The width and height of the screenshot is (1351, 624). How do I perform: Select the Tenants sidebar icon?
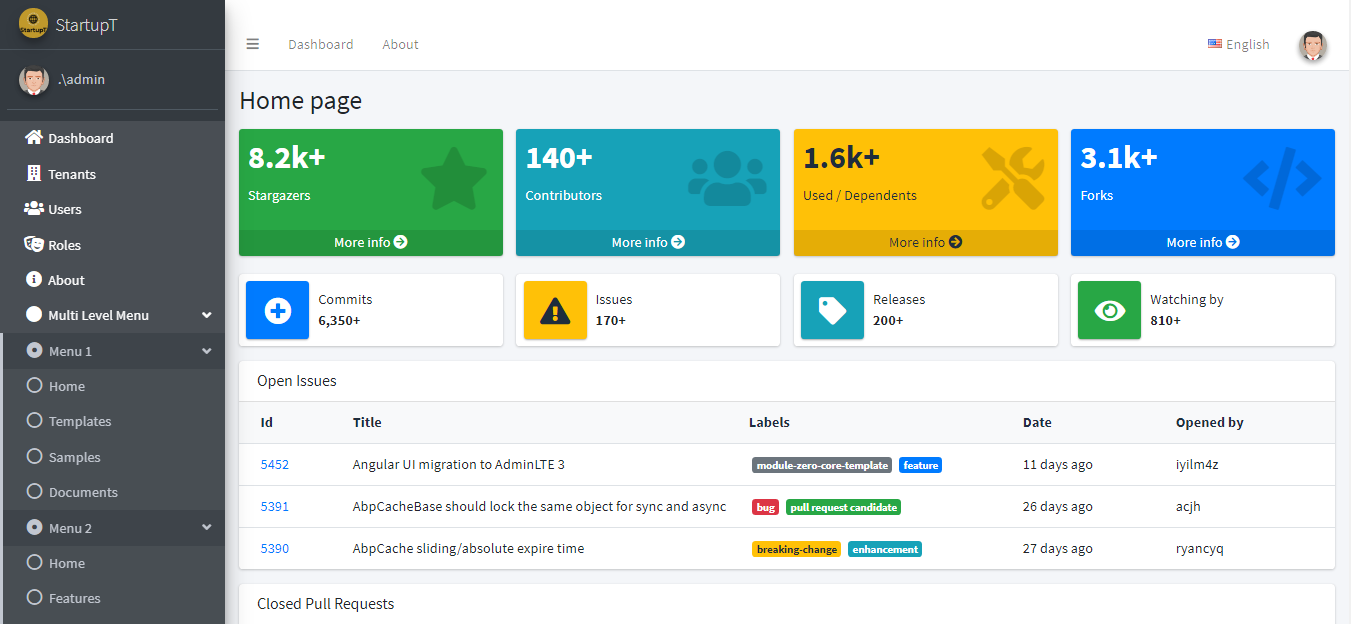[34, 173]
